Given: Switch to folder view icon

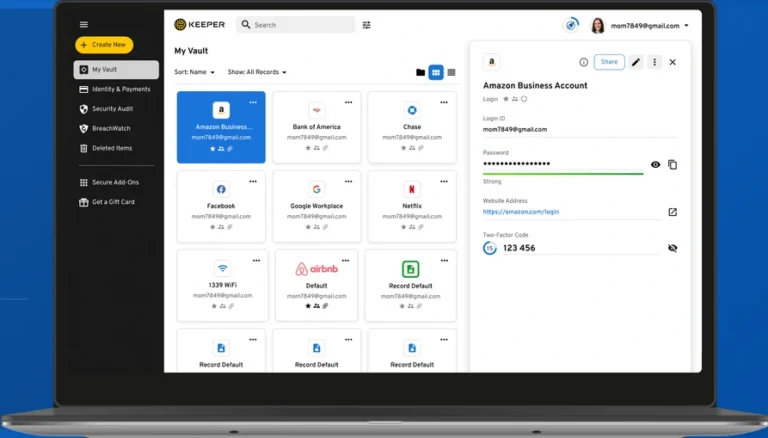Looking at the screenshot, I should tap(420, 73).
